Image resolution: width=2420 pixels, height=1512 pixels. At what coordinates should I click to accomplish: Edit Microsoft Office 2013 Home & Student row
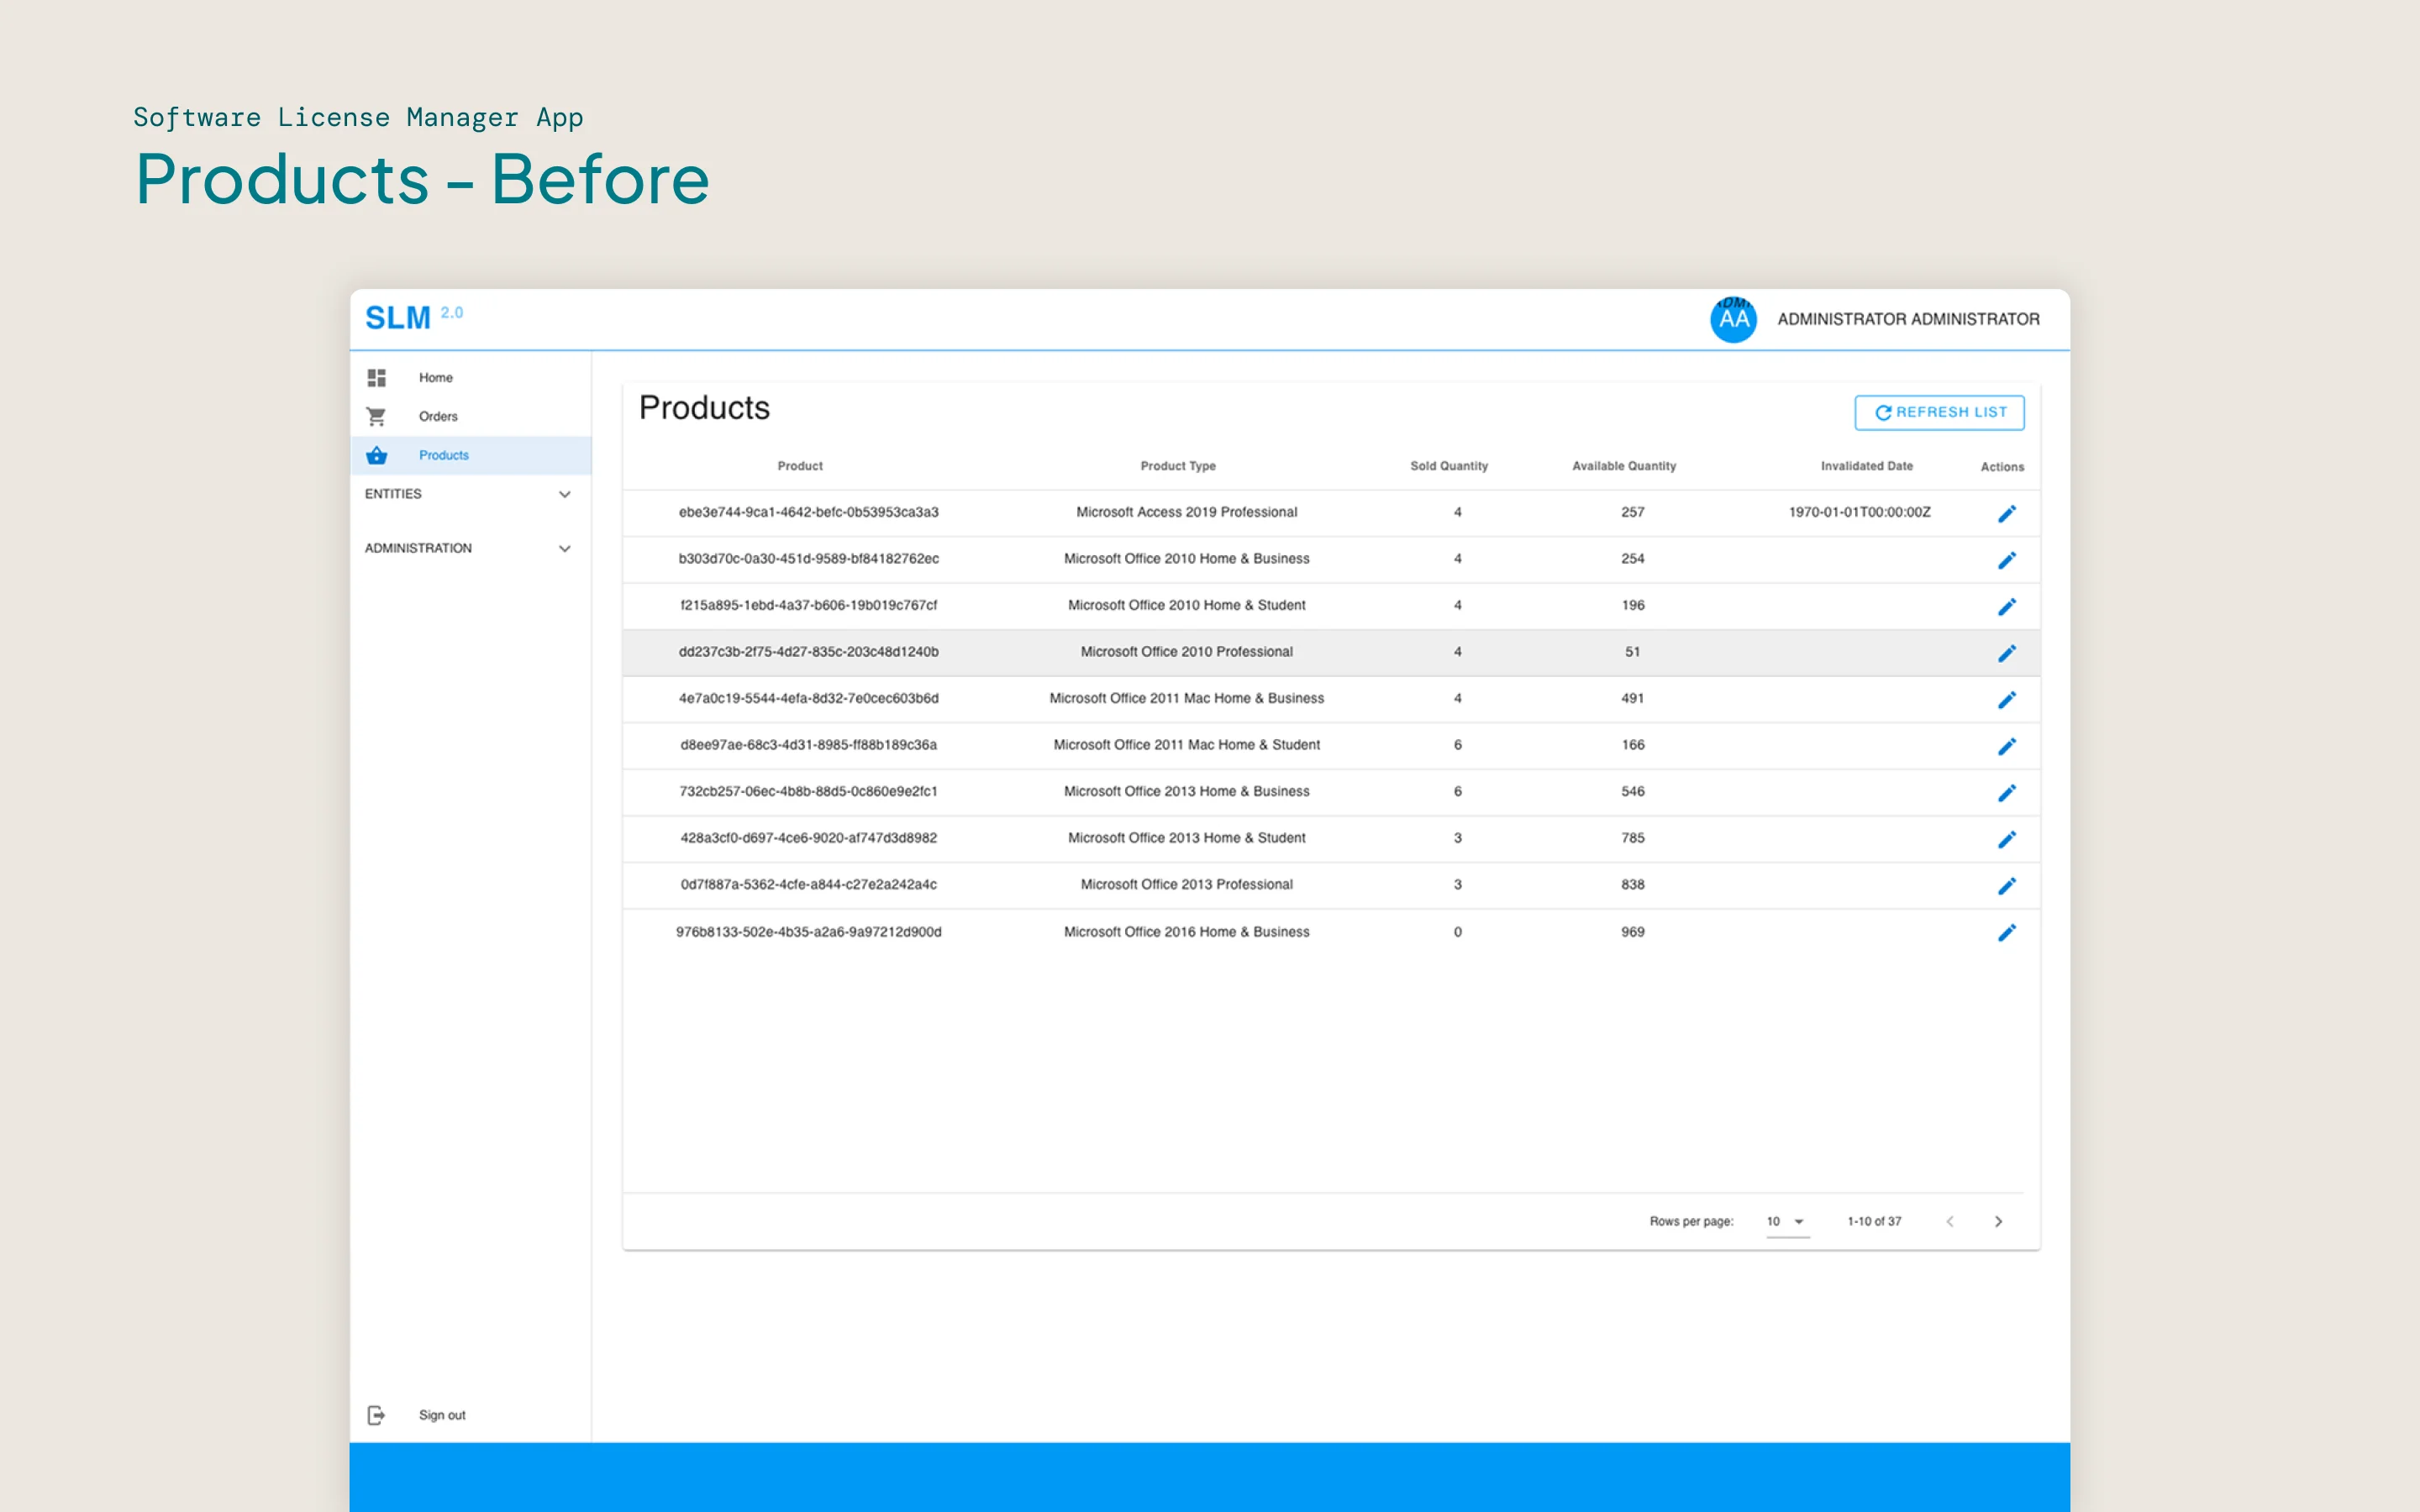click(2006, 839)
